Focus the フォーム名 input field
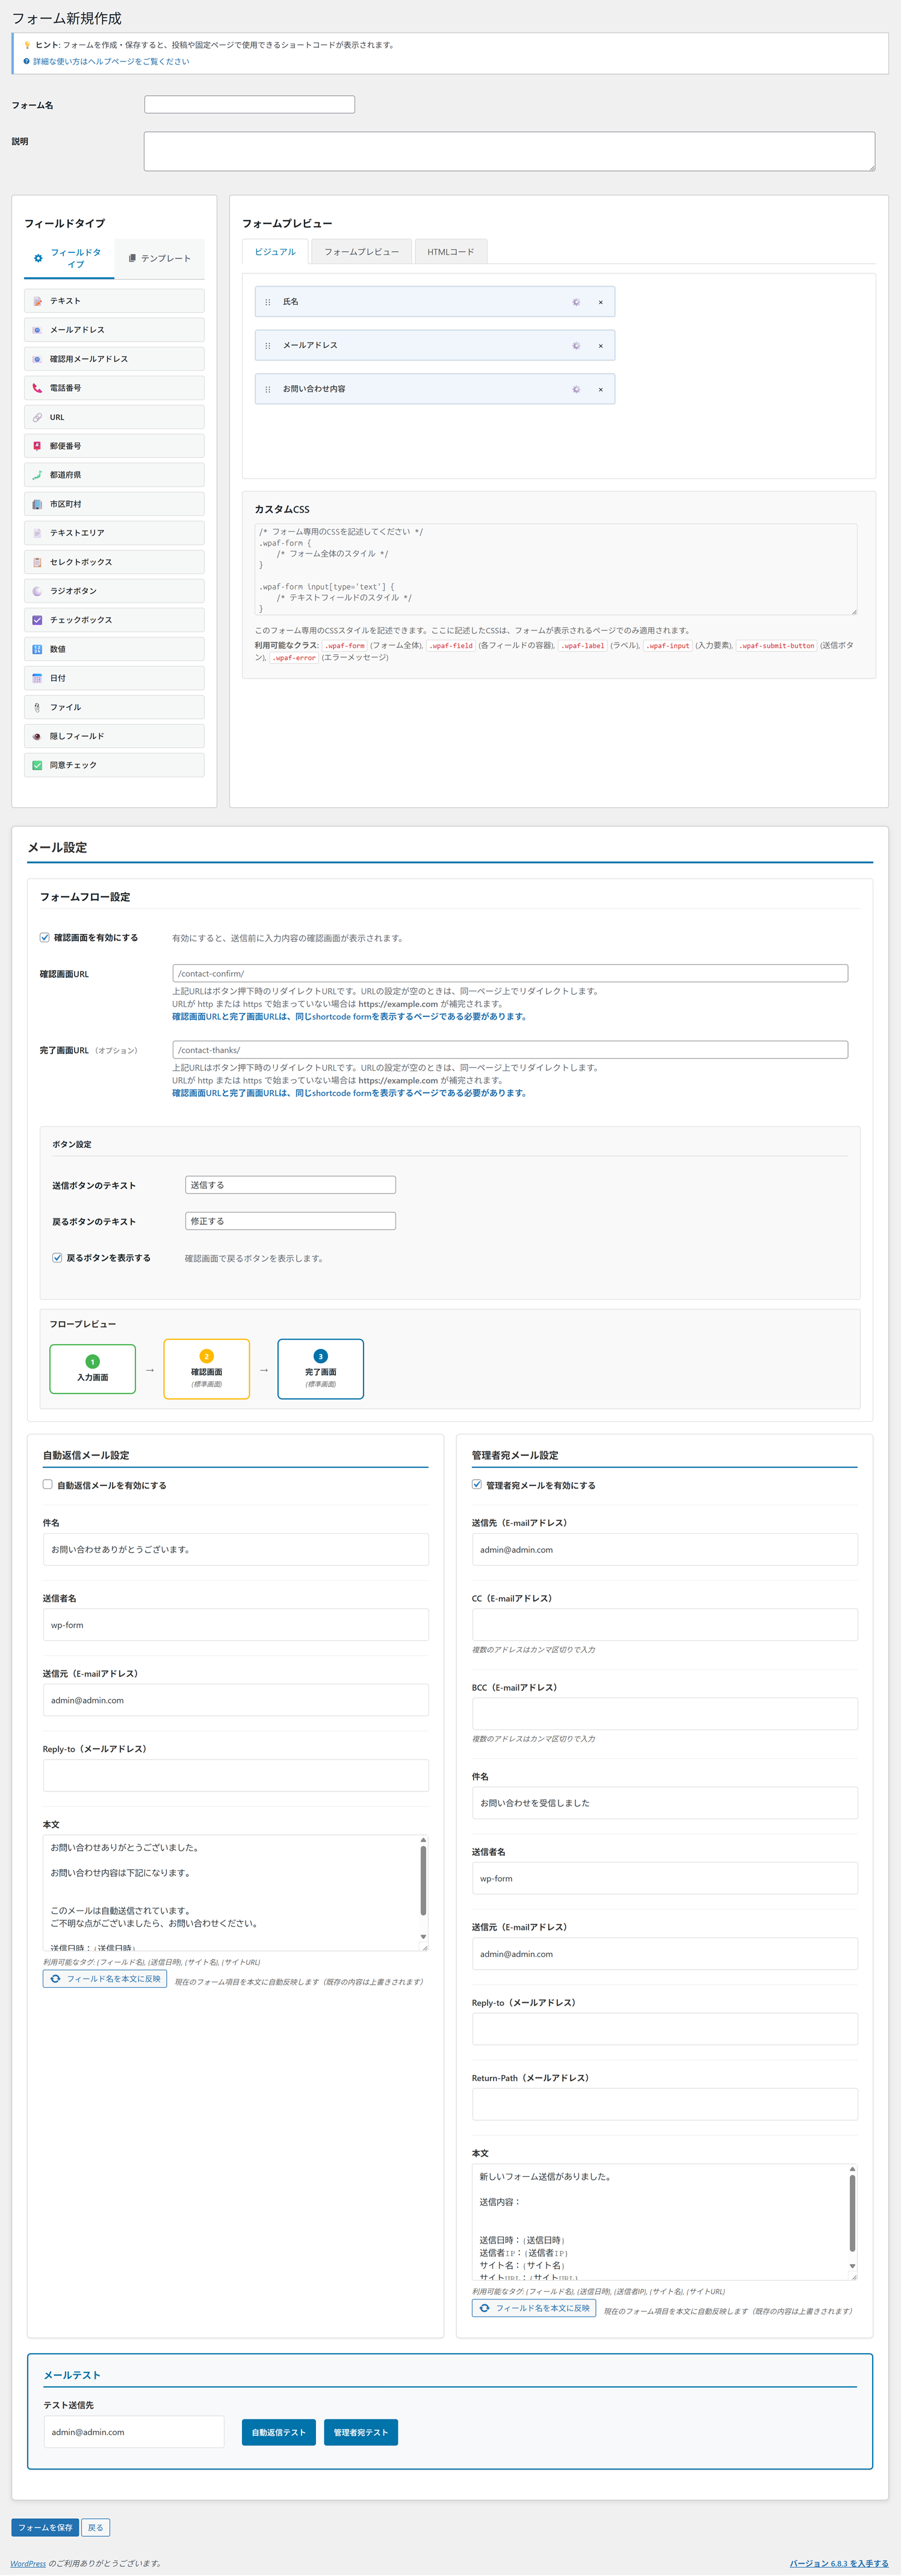Viewport: 901px width, 2576px height. (x=250, y=104)
